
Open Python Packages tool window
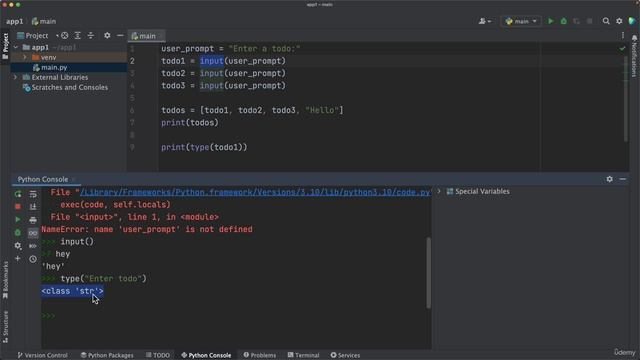(x=107, y=355)
